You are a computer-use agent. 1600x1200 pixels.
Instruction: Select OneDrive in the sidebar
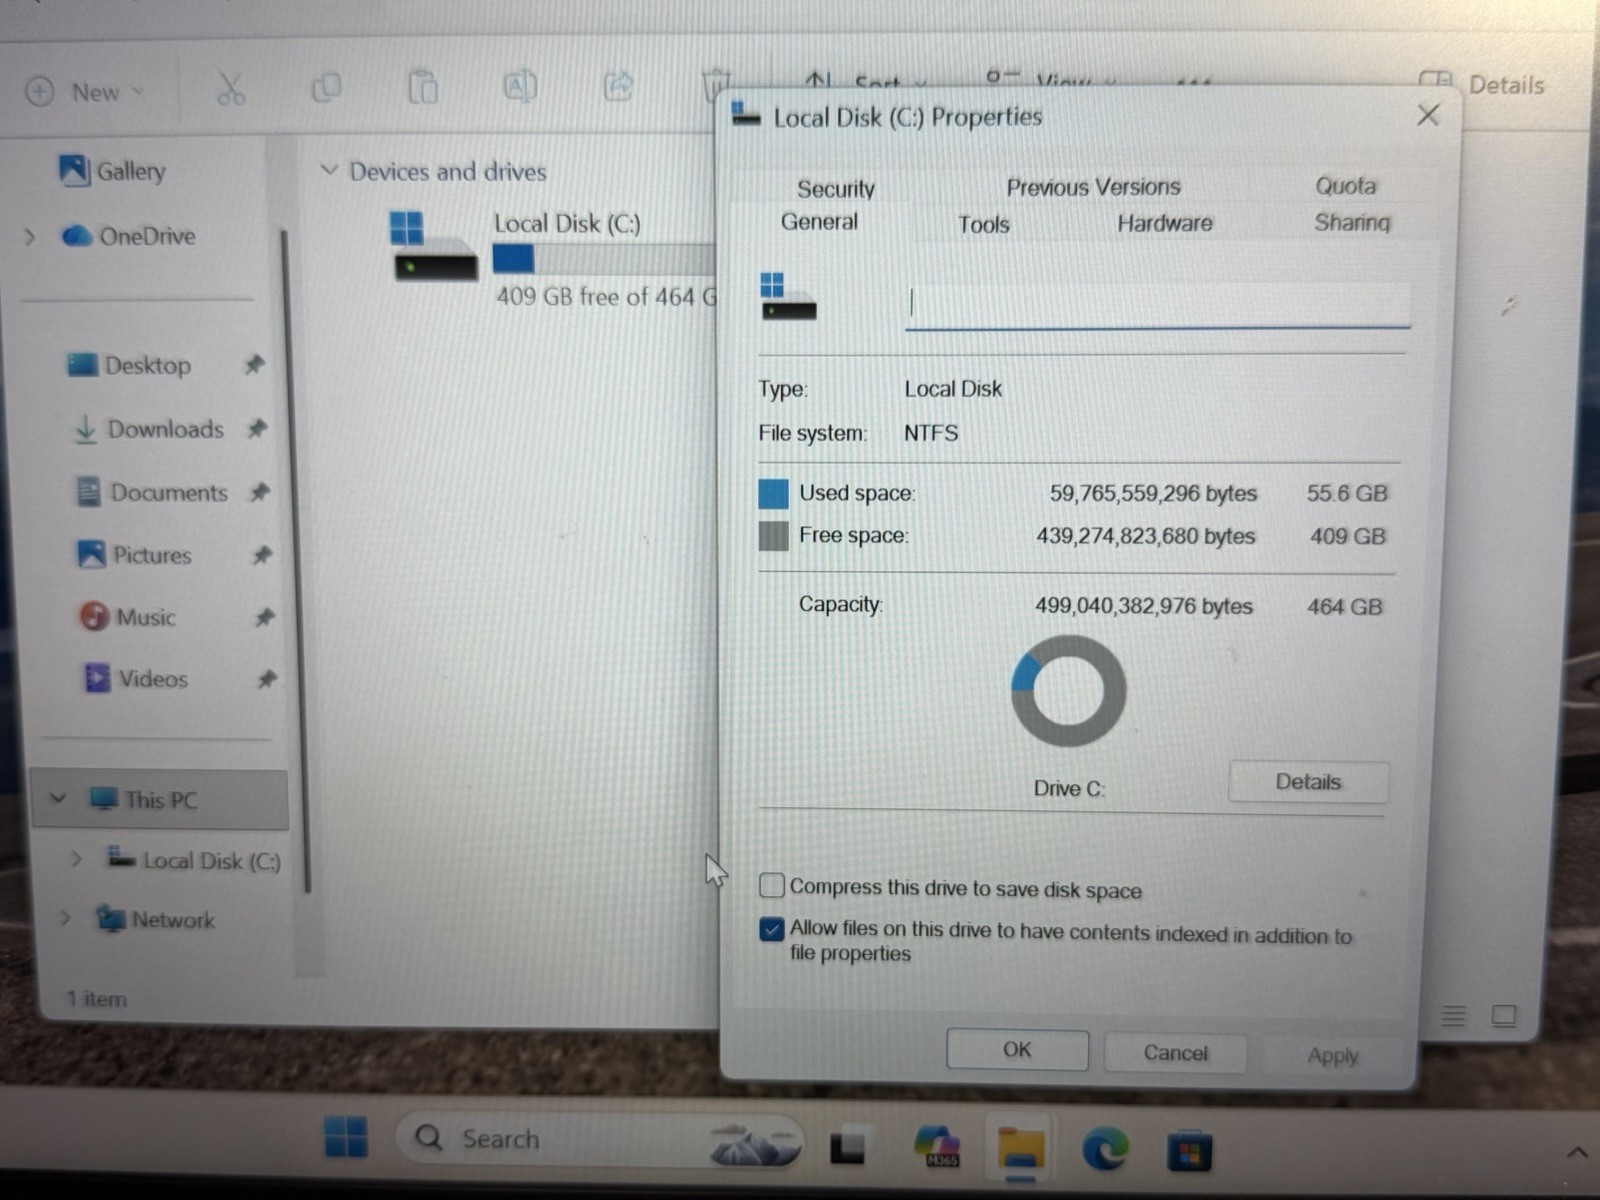pos(129,236)
